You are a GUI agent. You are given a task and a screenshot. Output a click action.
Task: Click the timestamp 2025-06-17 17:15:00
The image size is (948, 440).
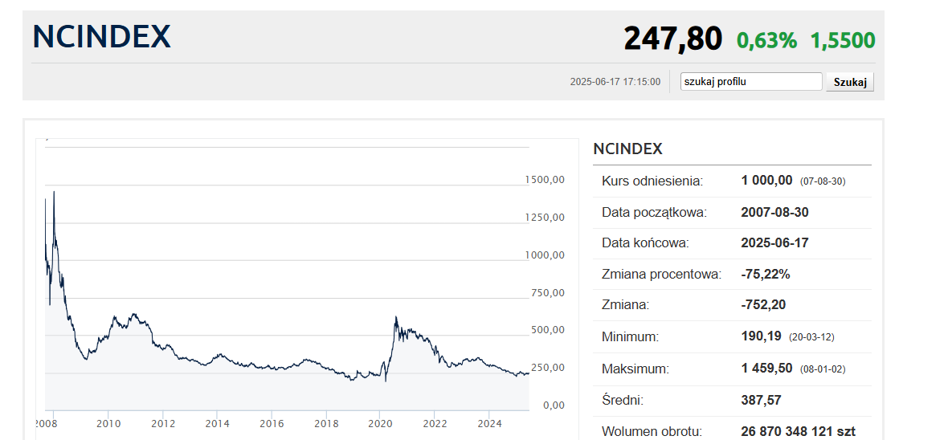615,82
